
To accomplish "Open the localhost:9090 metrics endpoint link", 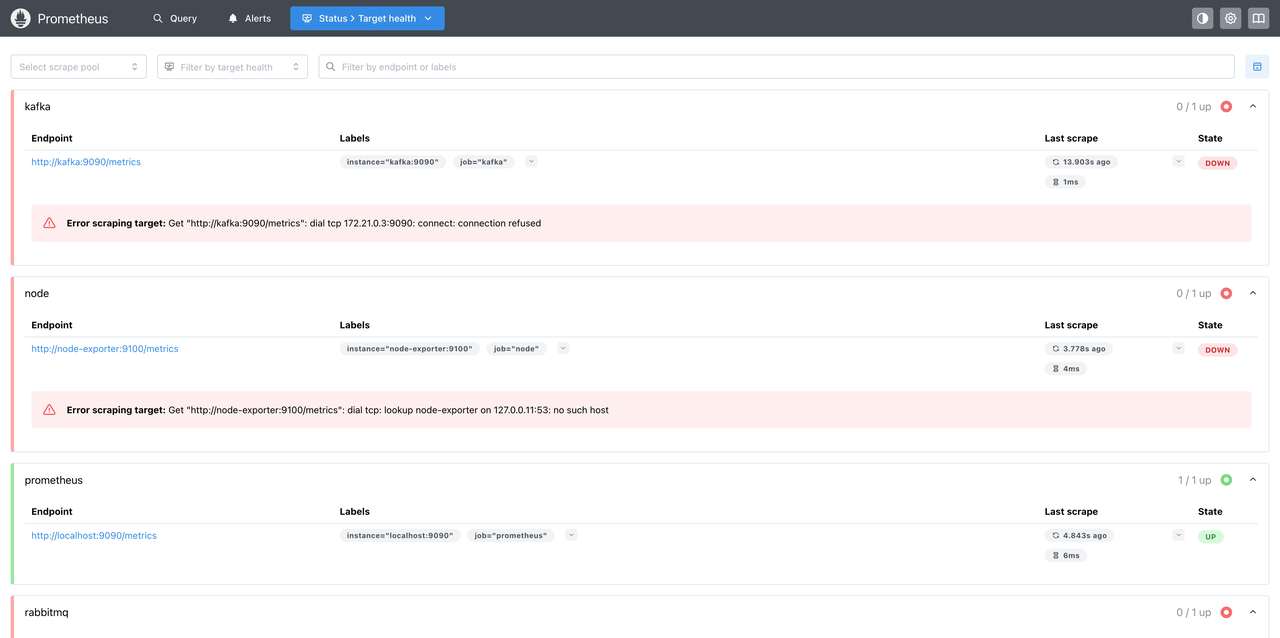I will coord(94,536).
